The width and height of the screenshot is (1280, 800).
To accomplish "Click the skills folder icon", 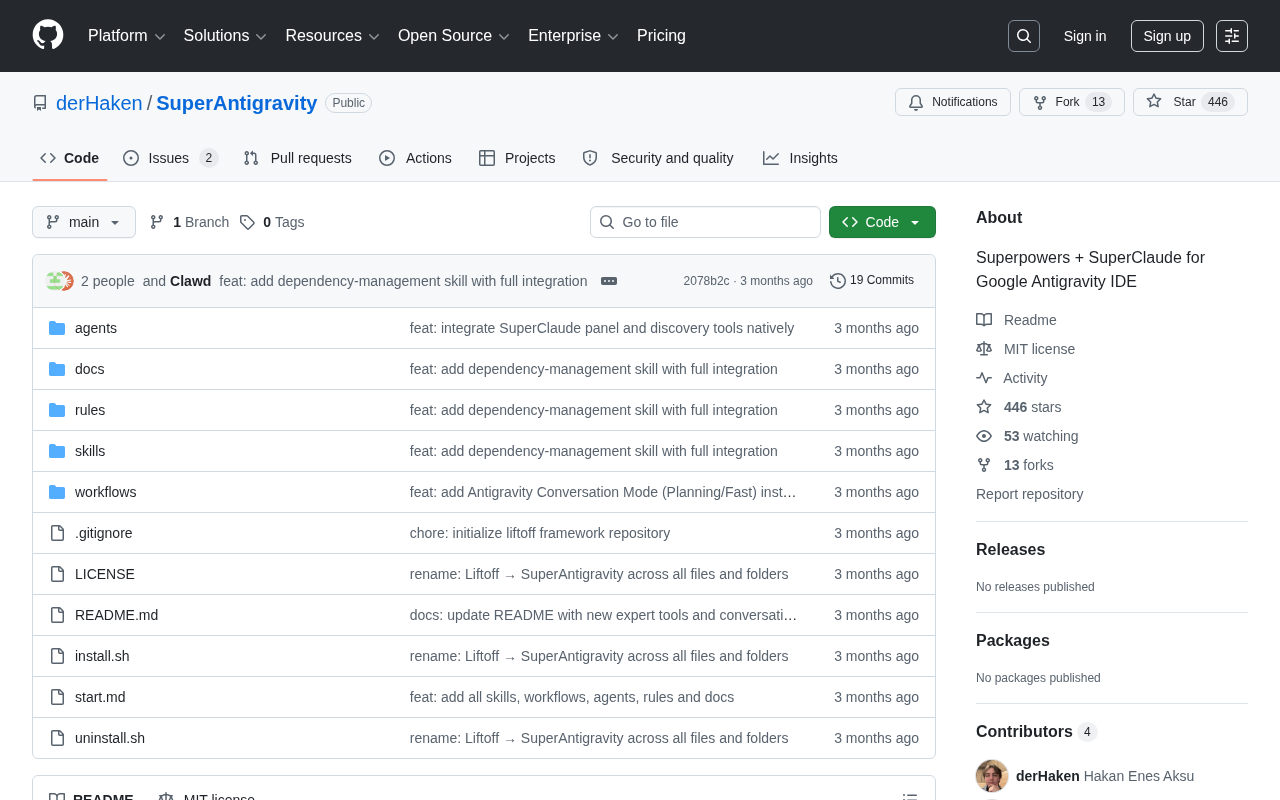I will click(x=57, y=451).
